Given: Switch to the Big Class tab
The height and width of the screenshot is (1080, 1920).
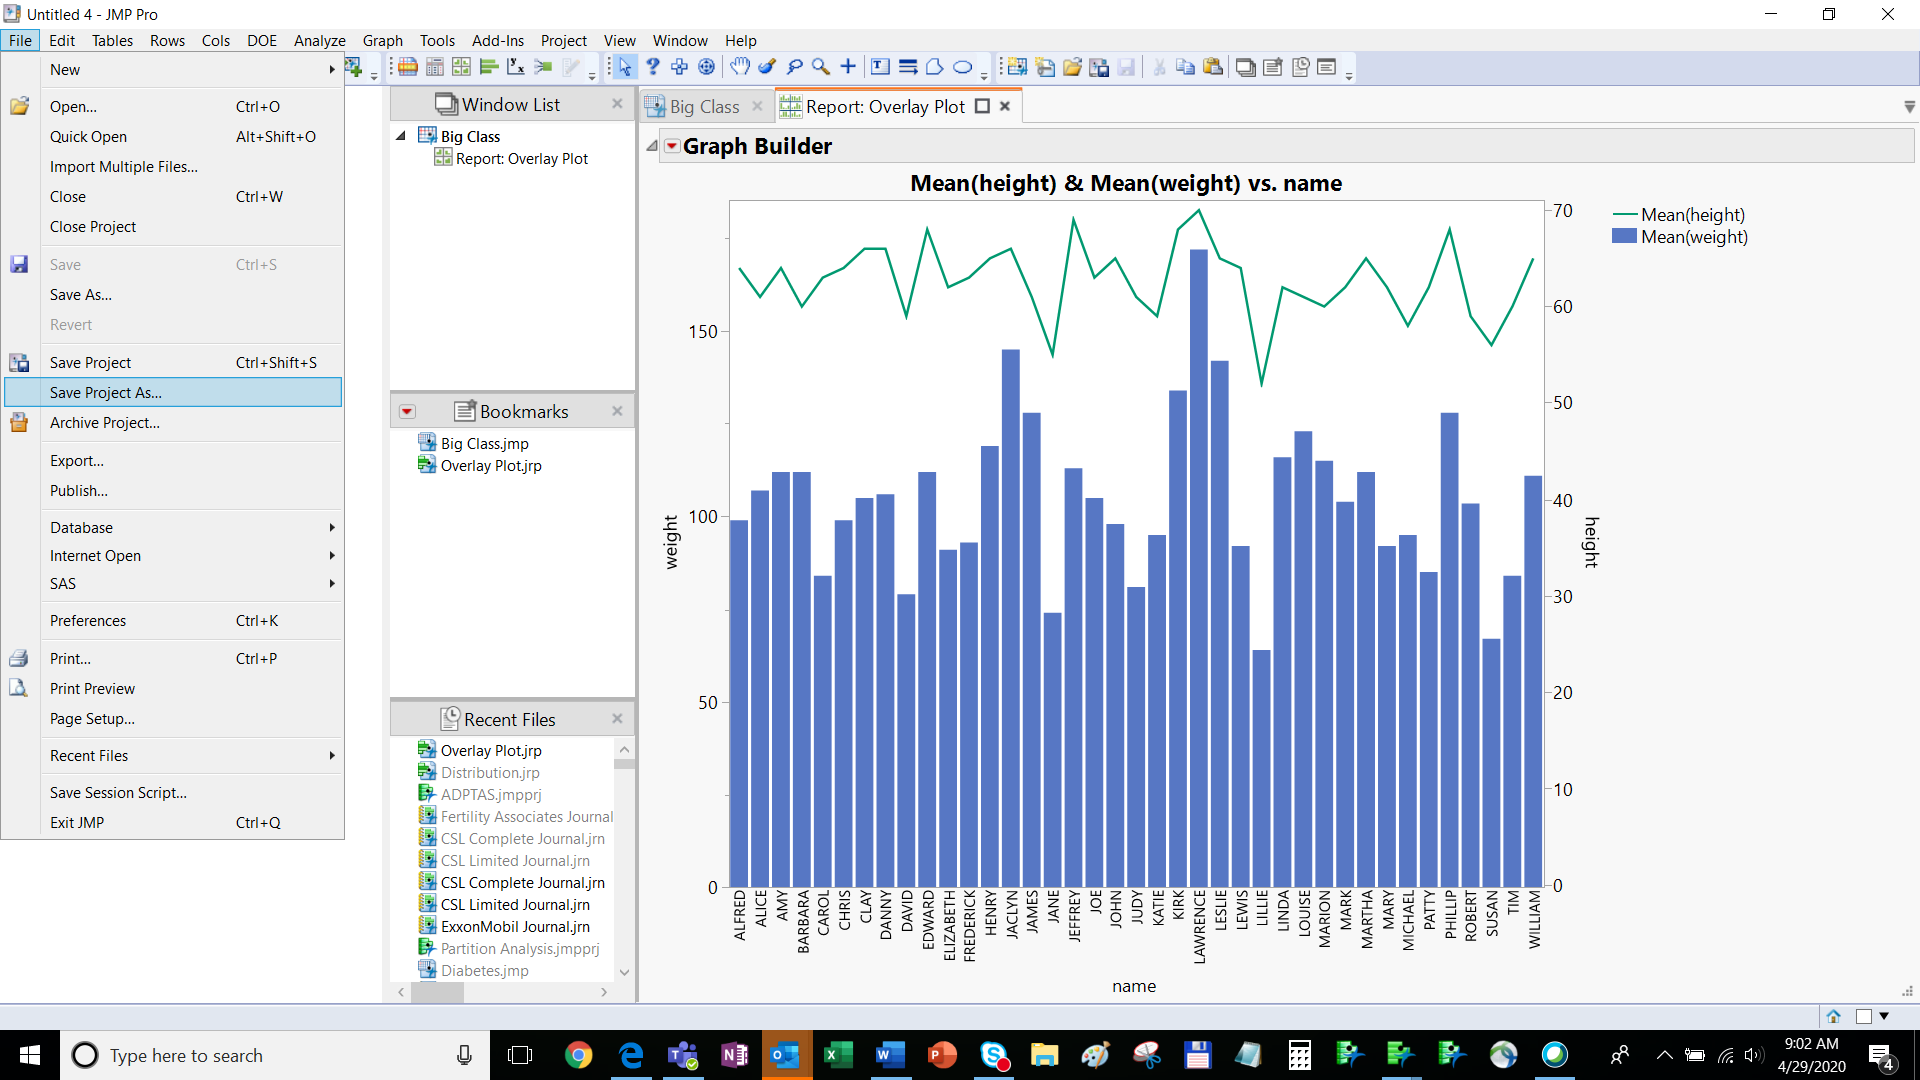Looking at the screenshot, I should 703,106.
